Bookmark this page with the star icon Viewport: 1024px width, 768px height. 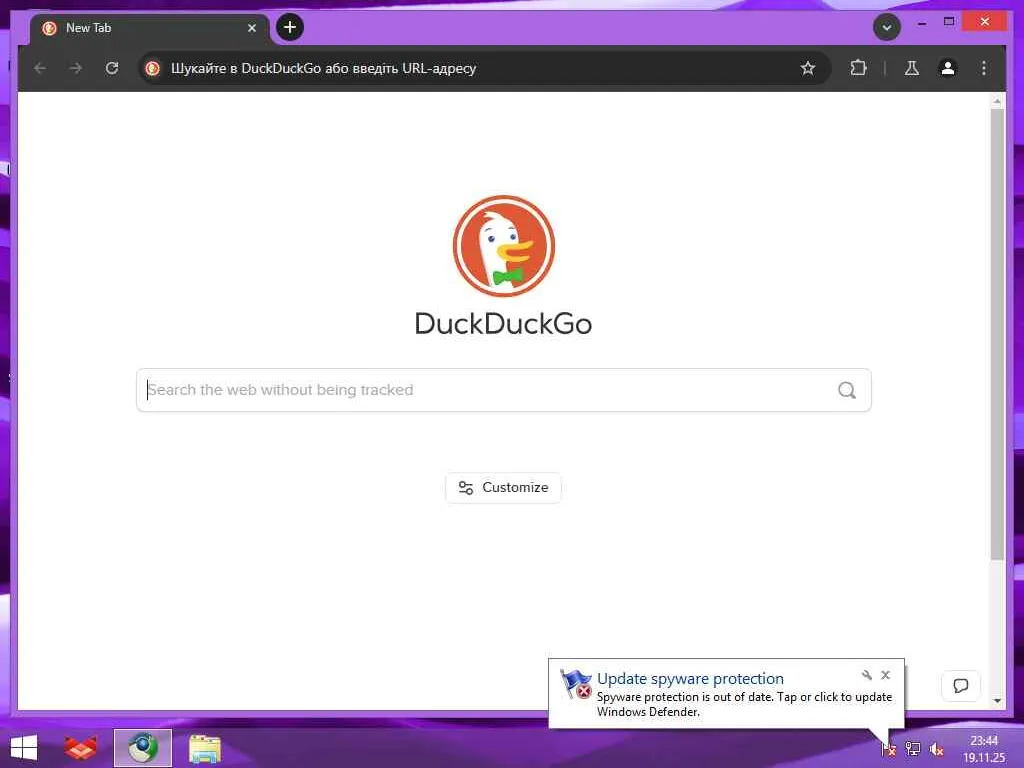tap(808, 68)
